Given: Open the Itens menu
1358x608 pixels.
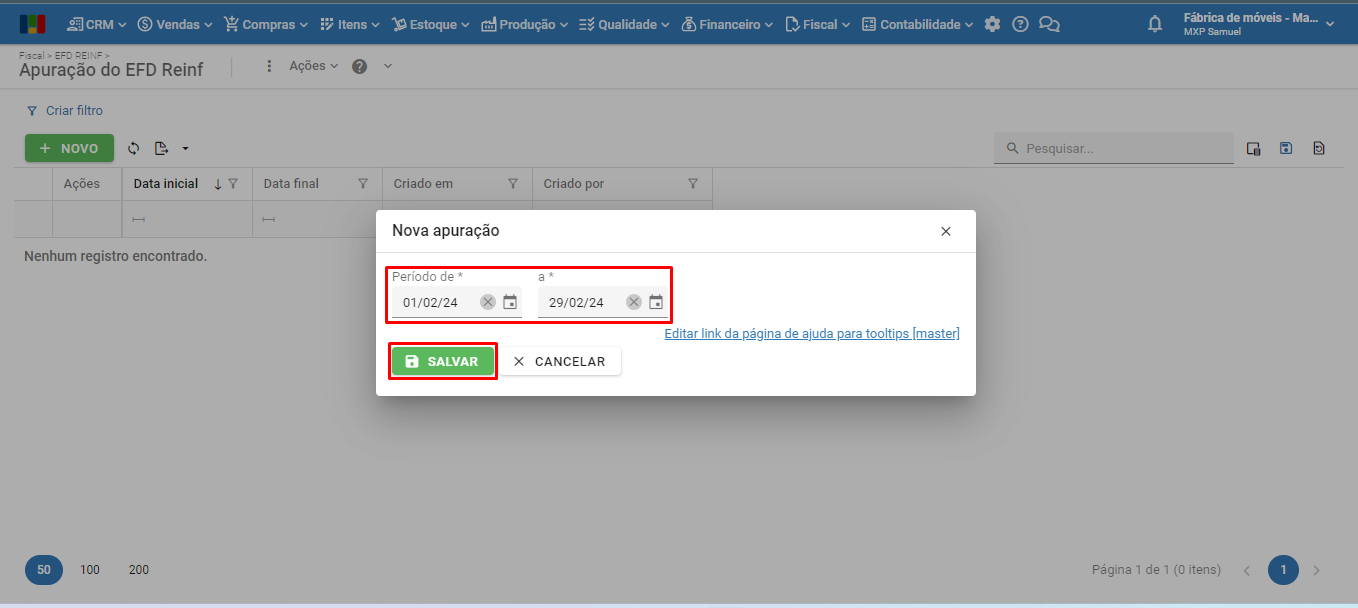Looking at the screenshot, I should pyautogui.click(x=350, y=24).
